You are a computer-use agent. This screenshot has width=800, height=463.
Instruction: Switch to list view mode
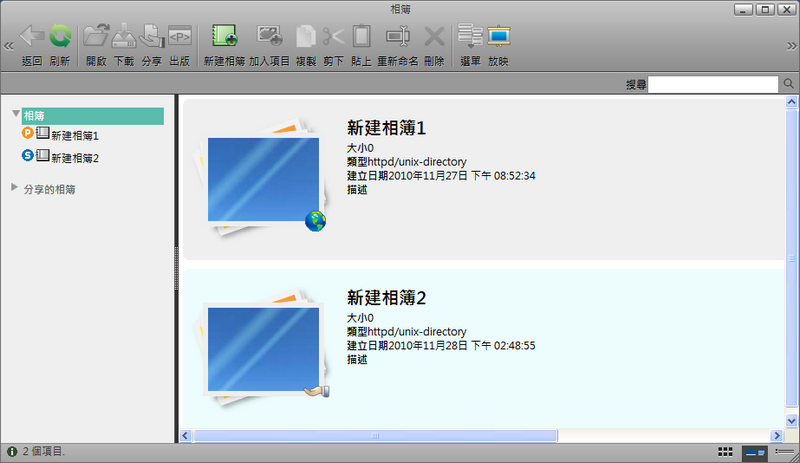783,453
